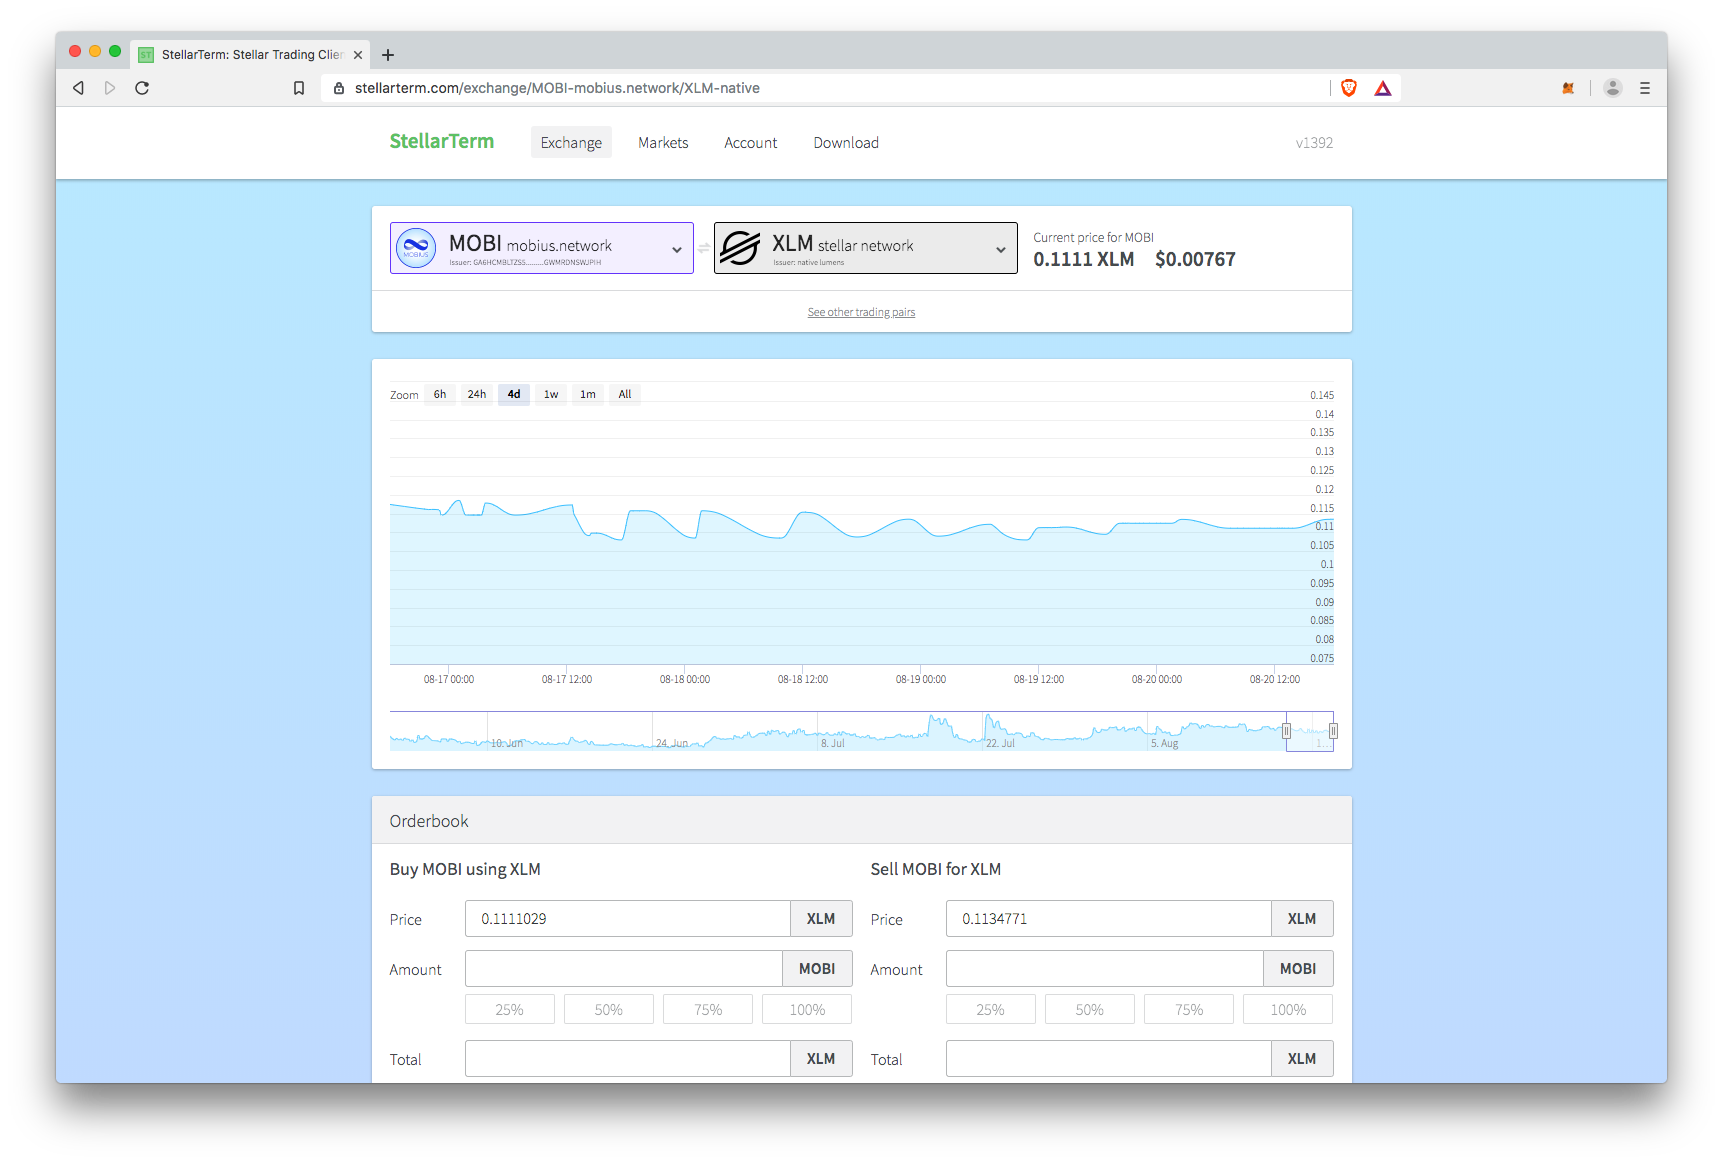Expand the XLM asset dropdown
Viewport: 1723px width, 1163px height.
tap(1001, 250)
